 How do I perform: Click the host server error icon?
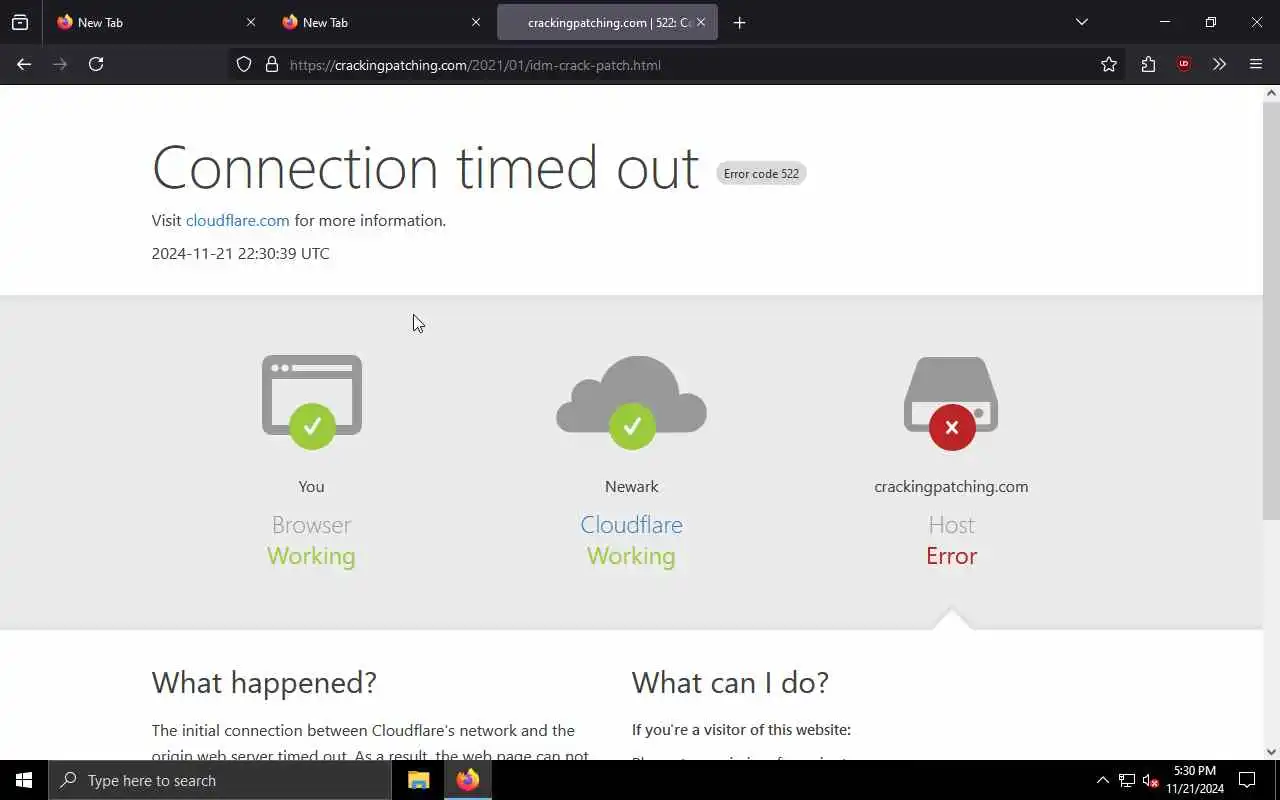951,402
